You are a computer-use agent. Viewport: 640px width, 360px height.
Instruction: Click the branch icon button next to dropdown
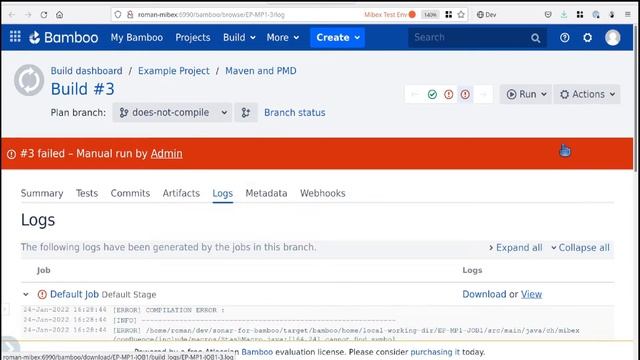[246, 113]
